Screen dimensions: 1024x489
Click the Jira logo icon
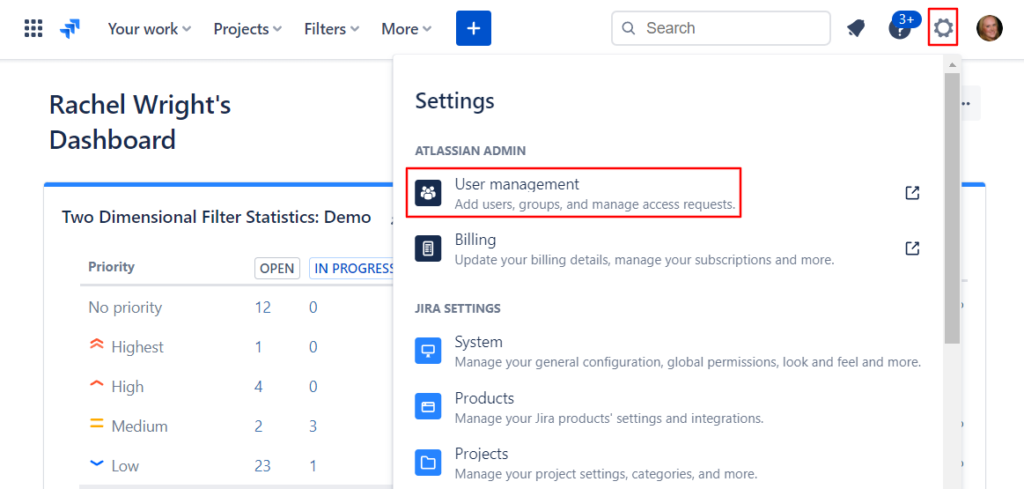tap(70, 29)
